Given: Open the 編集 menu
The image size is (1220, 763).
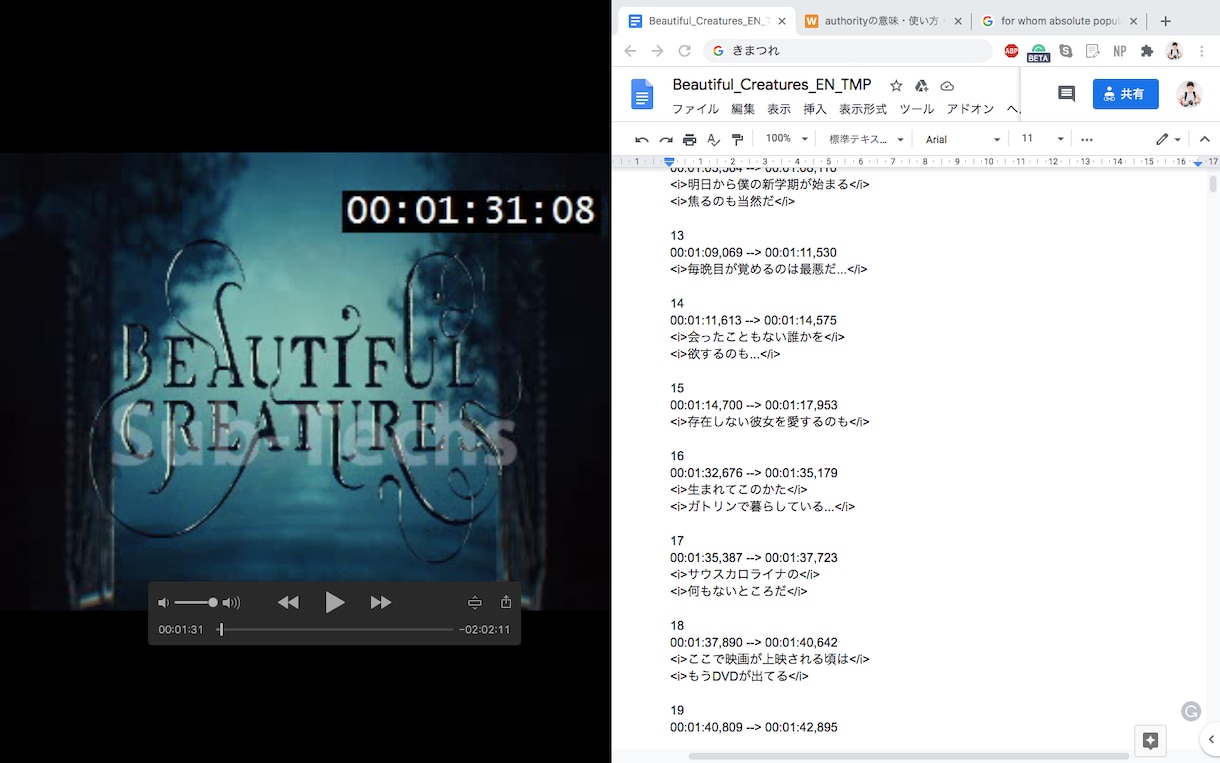Looking at the screenshot, I should point(743,109).
